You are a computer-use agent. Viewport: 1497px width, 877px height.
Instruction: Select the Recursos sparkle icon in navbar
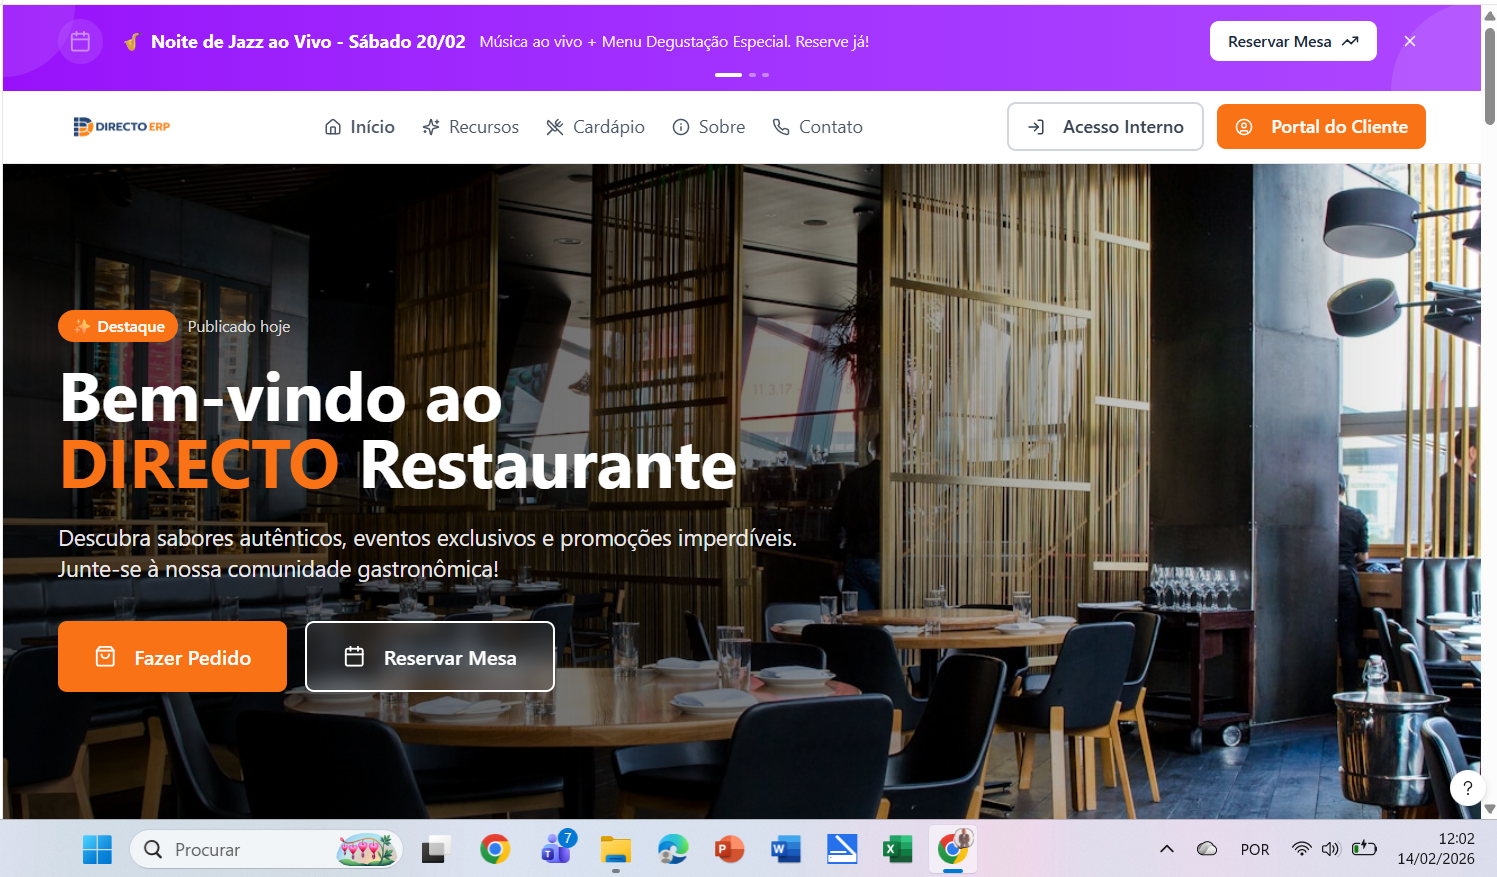coord(431,126)
